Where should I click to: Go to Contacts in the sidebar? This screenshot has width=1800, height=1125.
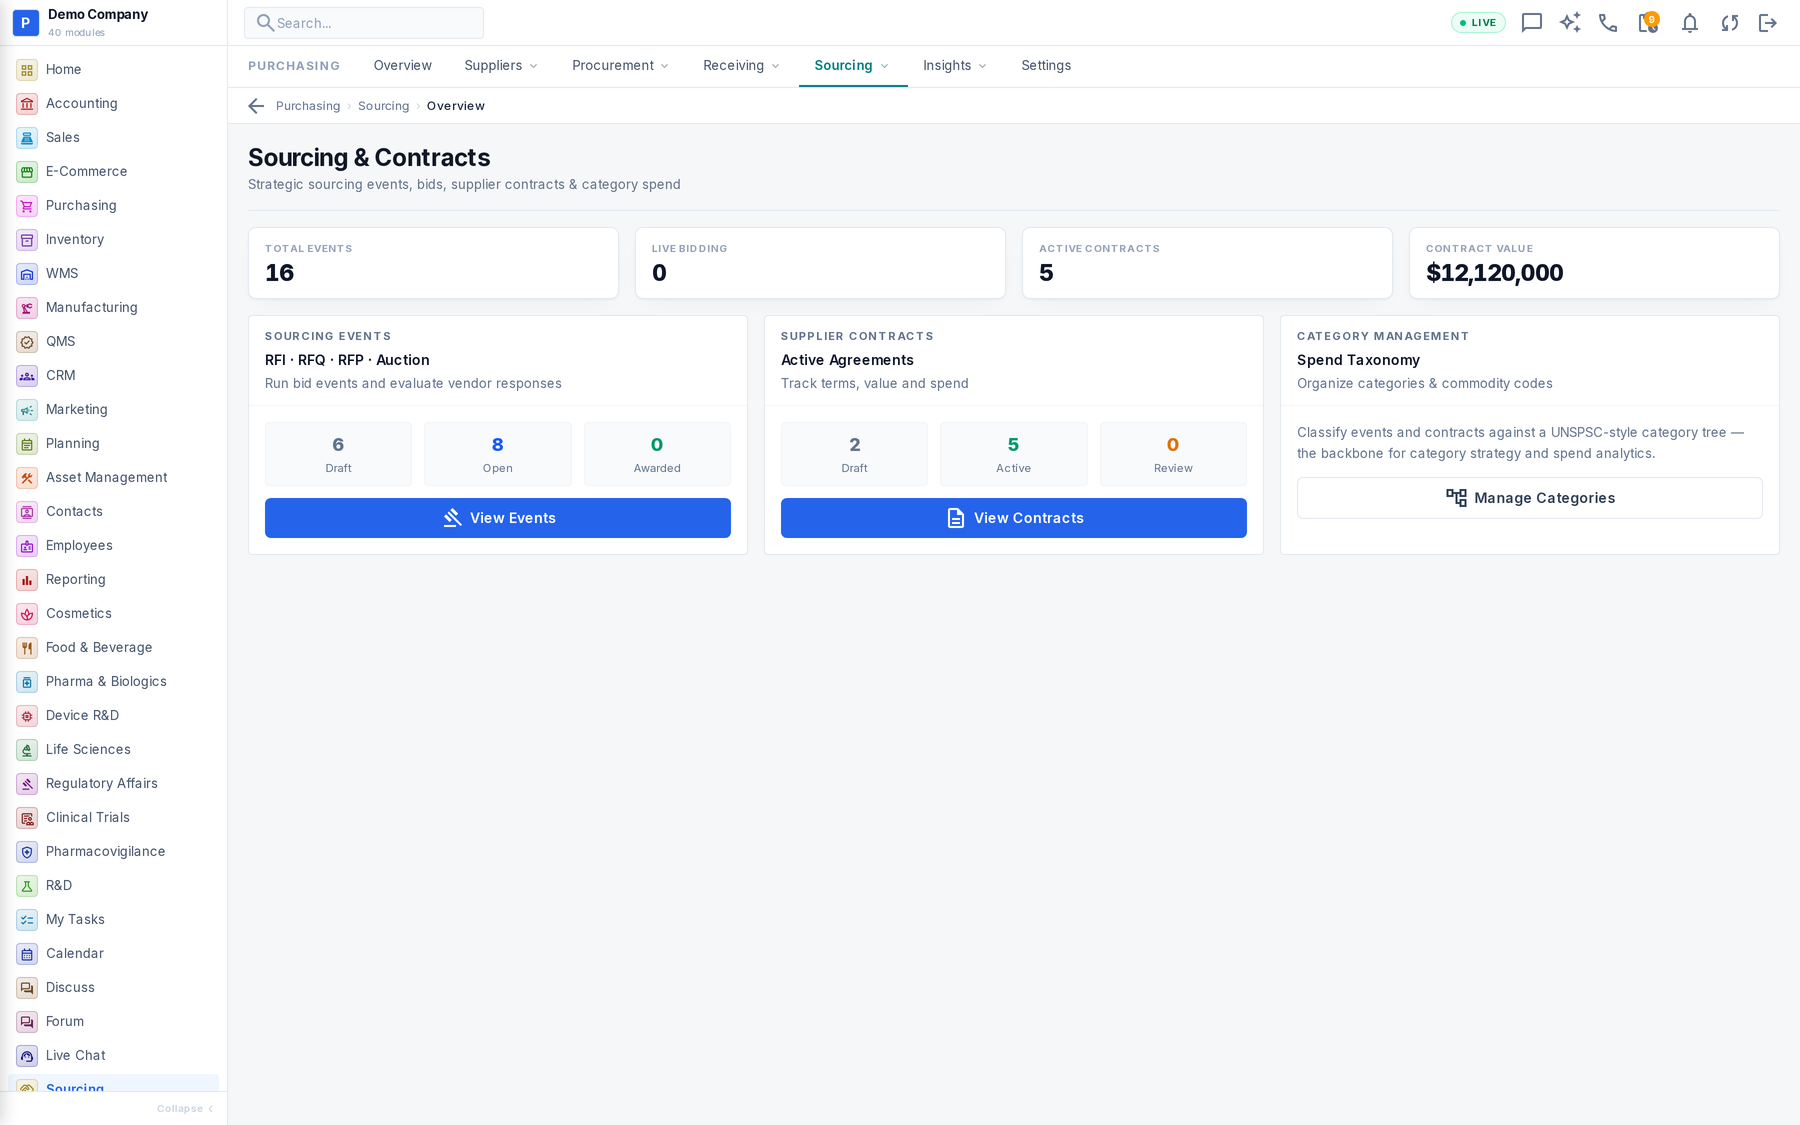[113, 512]
